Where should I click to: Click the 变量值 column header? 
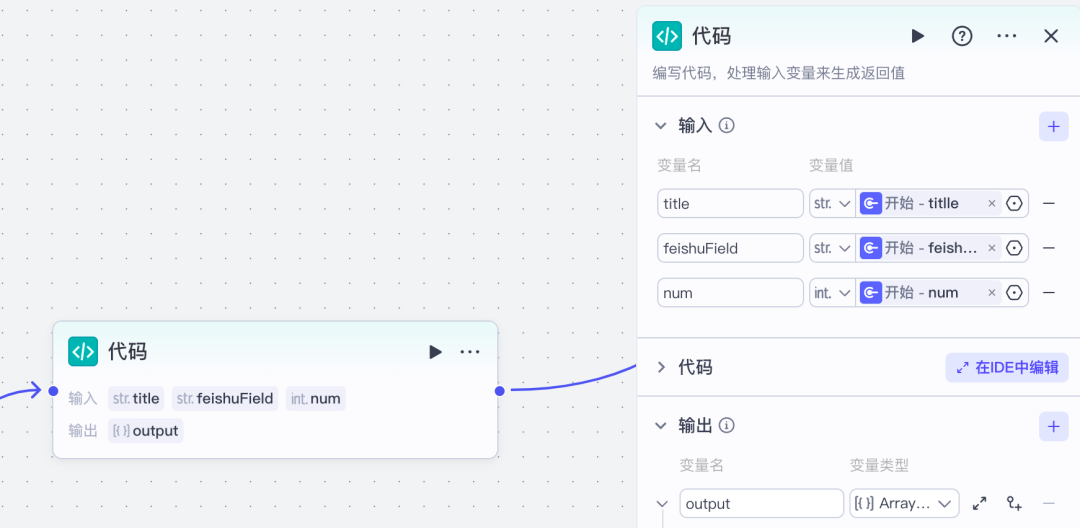pyautogui.click(x=831, y=165)
